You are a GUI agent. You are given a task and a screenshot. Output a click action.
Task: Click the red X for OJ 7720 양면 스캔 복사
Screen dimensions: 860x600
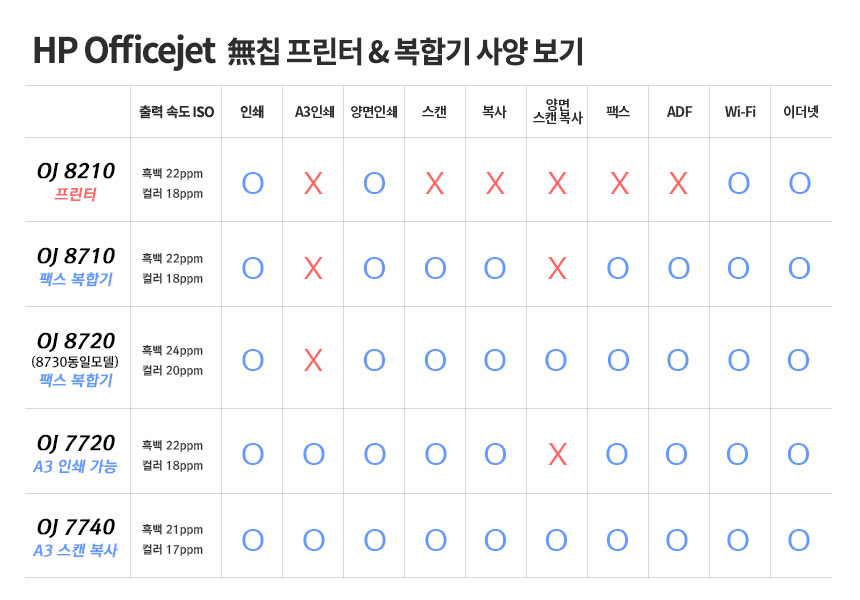coord(557,454)
